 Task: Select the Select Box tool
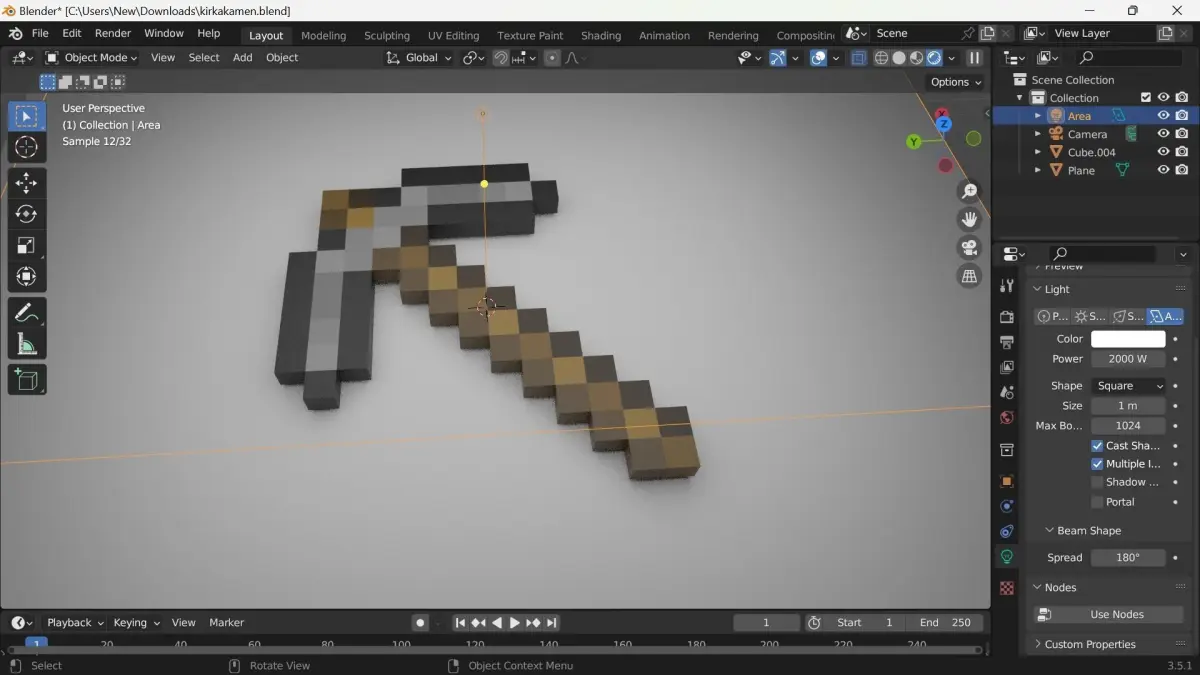(27, 116)
